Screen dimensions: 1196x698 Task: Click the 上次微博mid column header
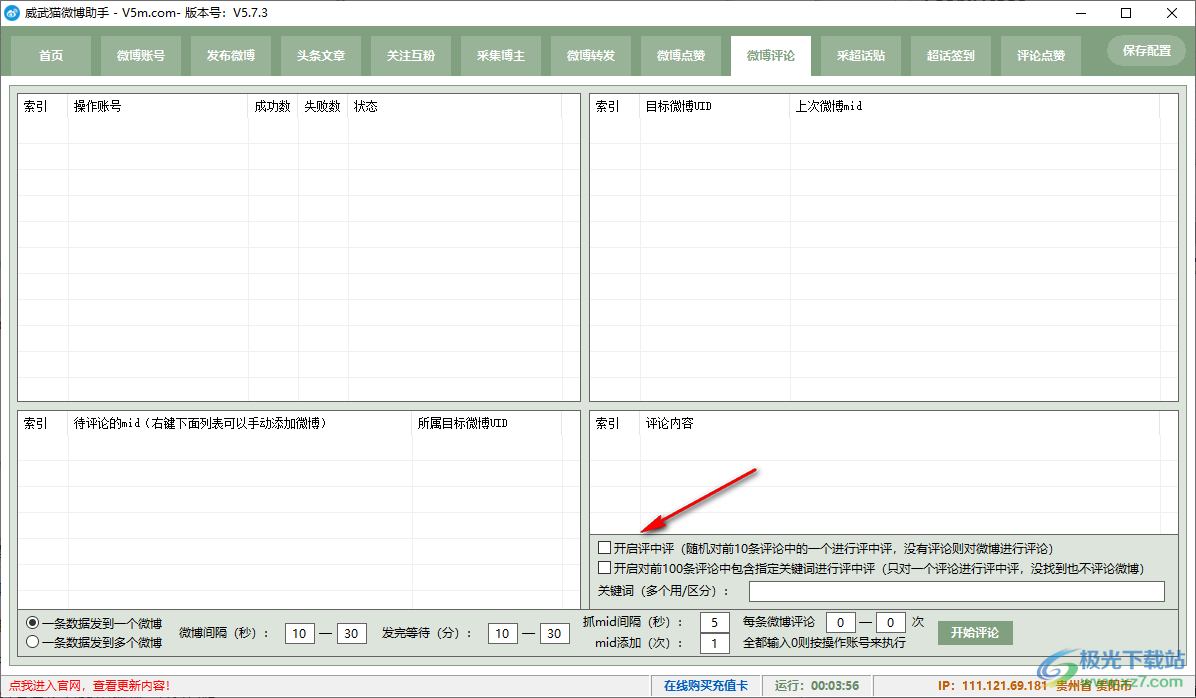coord(975,106)
